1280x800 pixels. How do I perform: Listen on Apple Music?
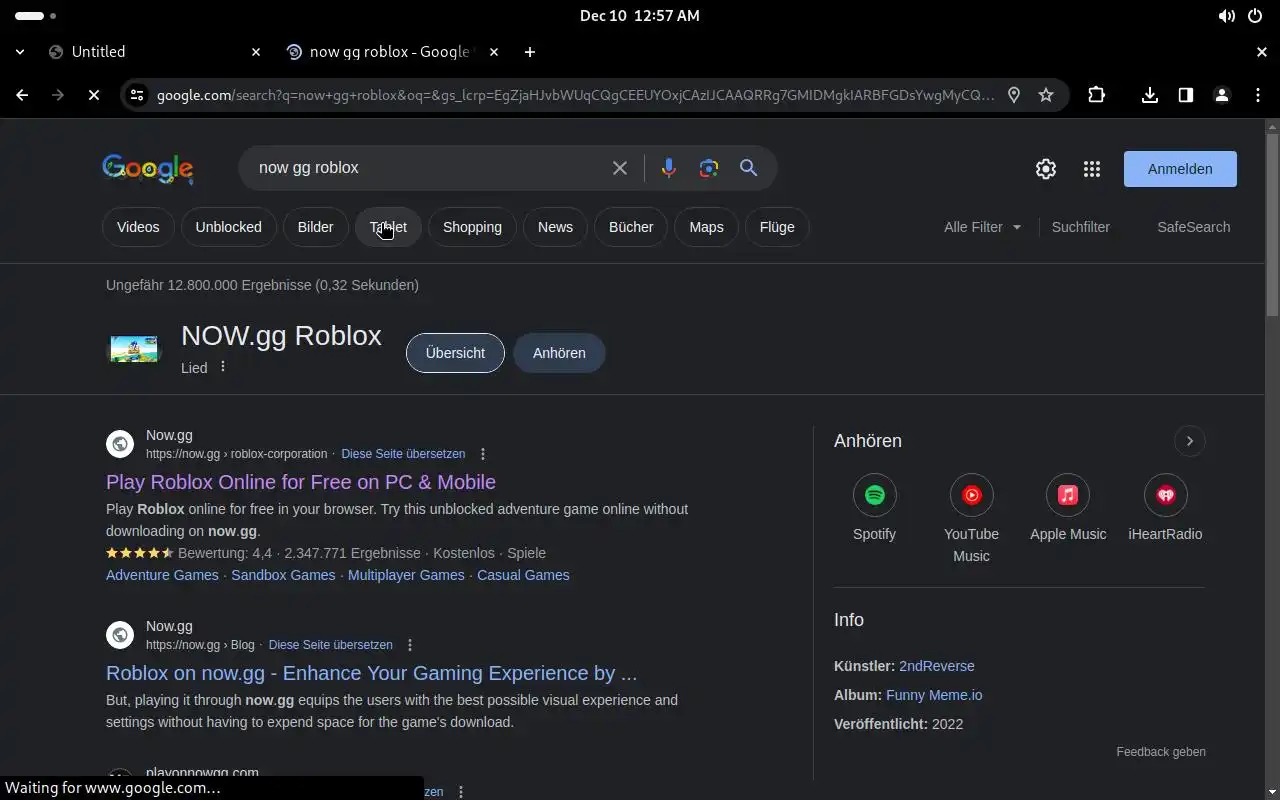1068,508
